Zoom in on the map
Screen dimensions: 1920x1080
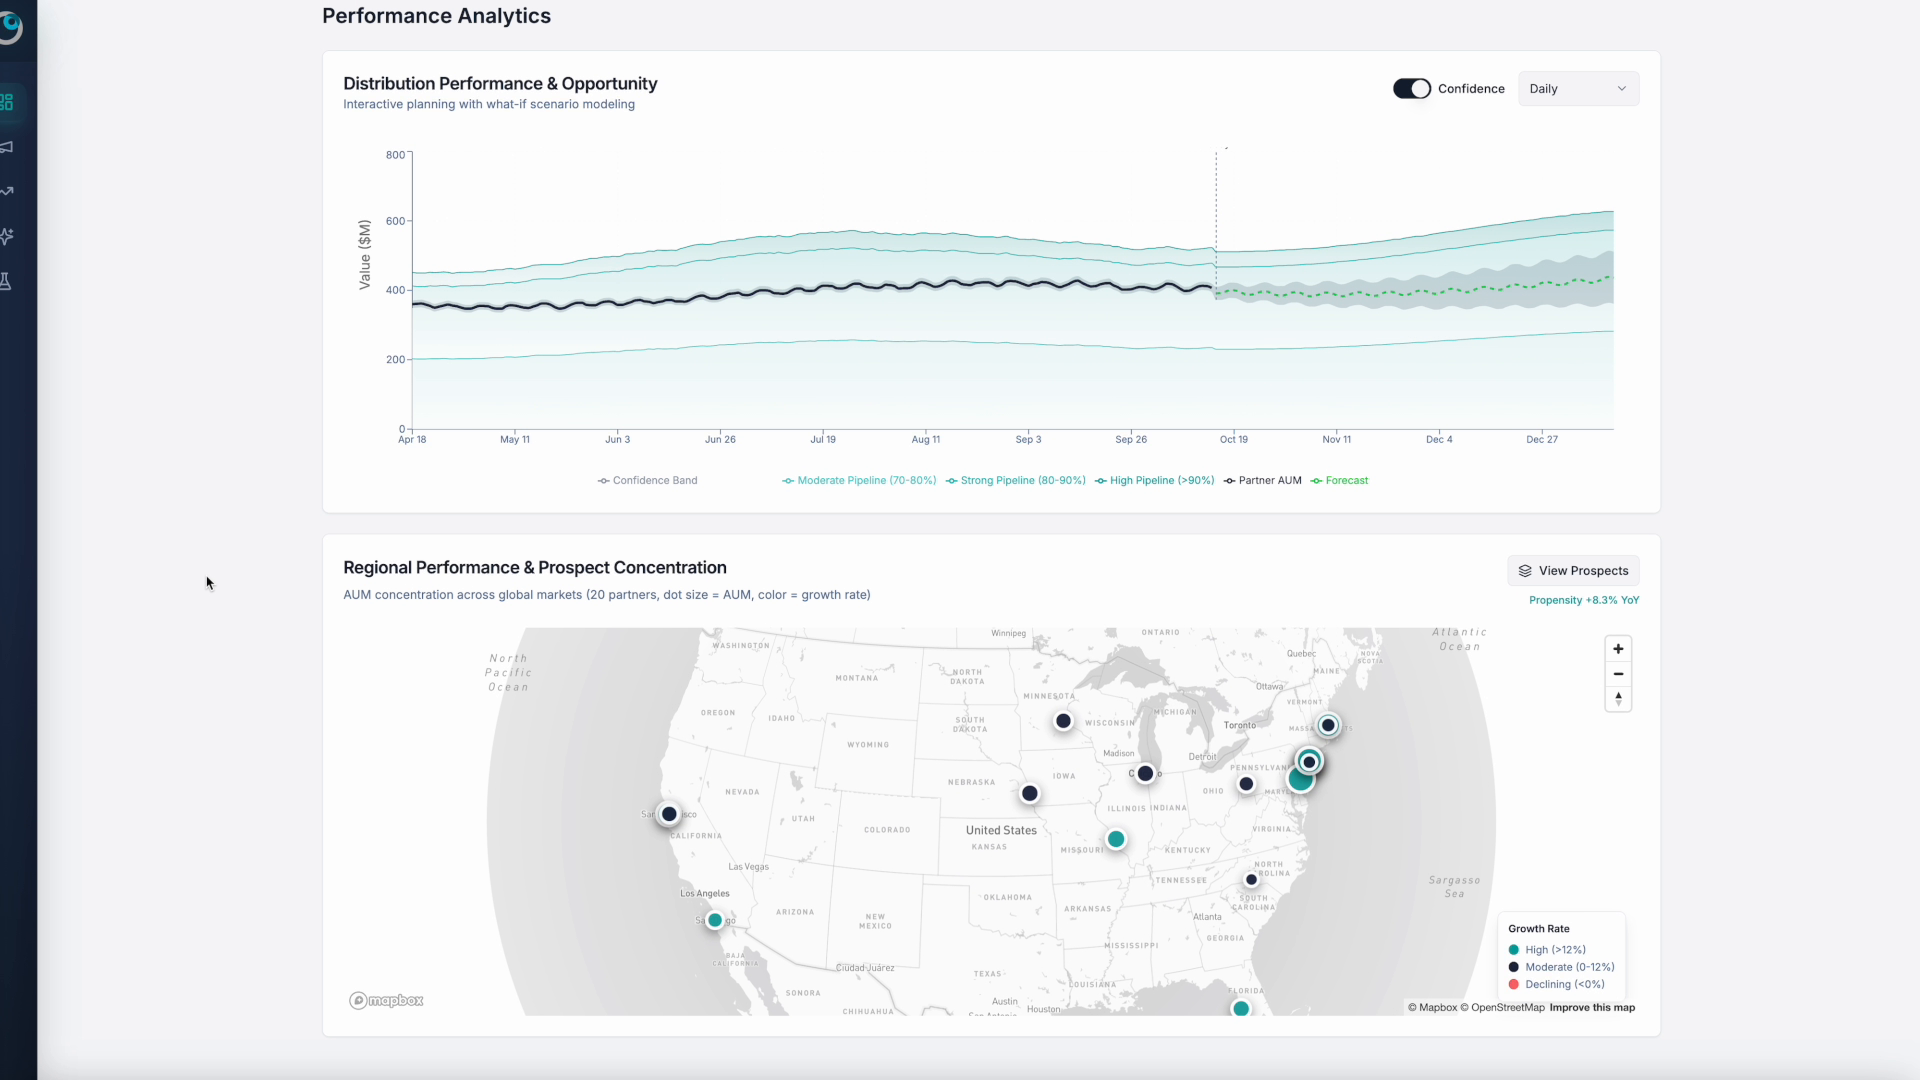pos(1618,649)
